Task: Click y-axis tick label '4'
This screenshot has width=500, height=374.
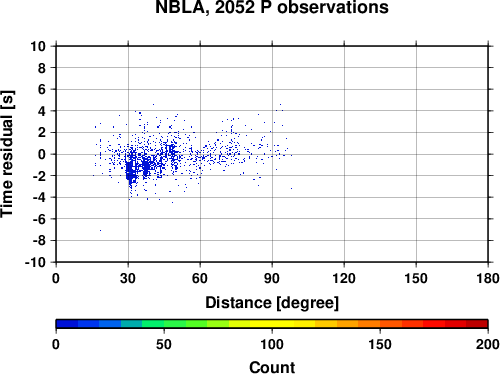Action: (x=42, y=111)
